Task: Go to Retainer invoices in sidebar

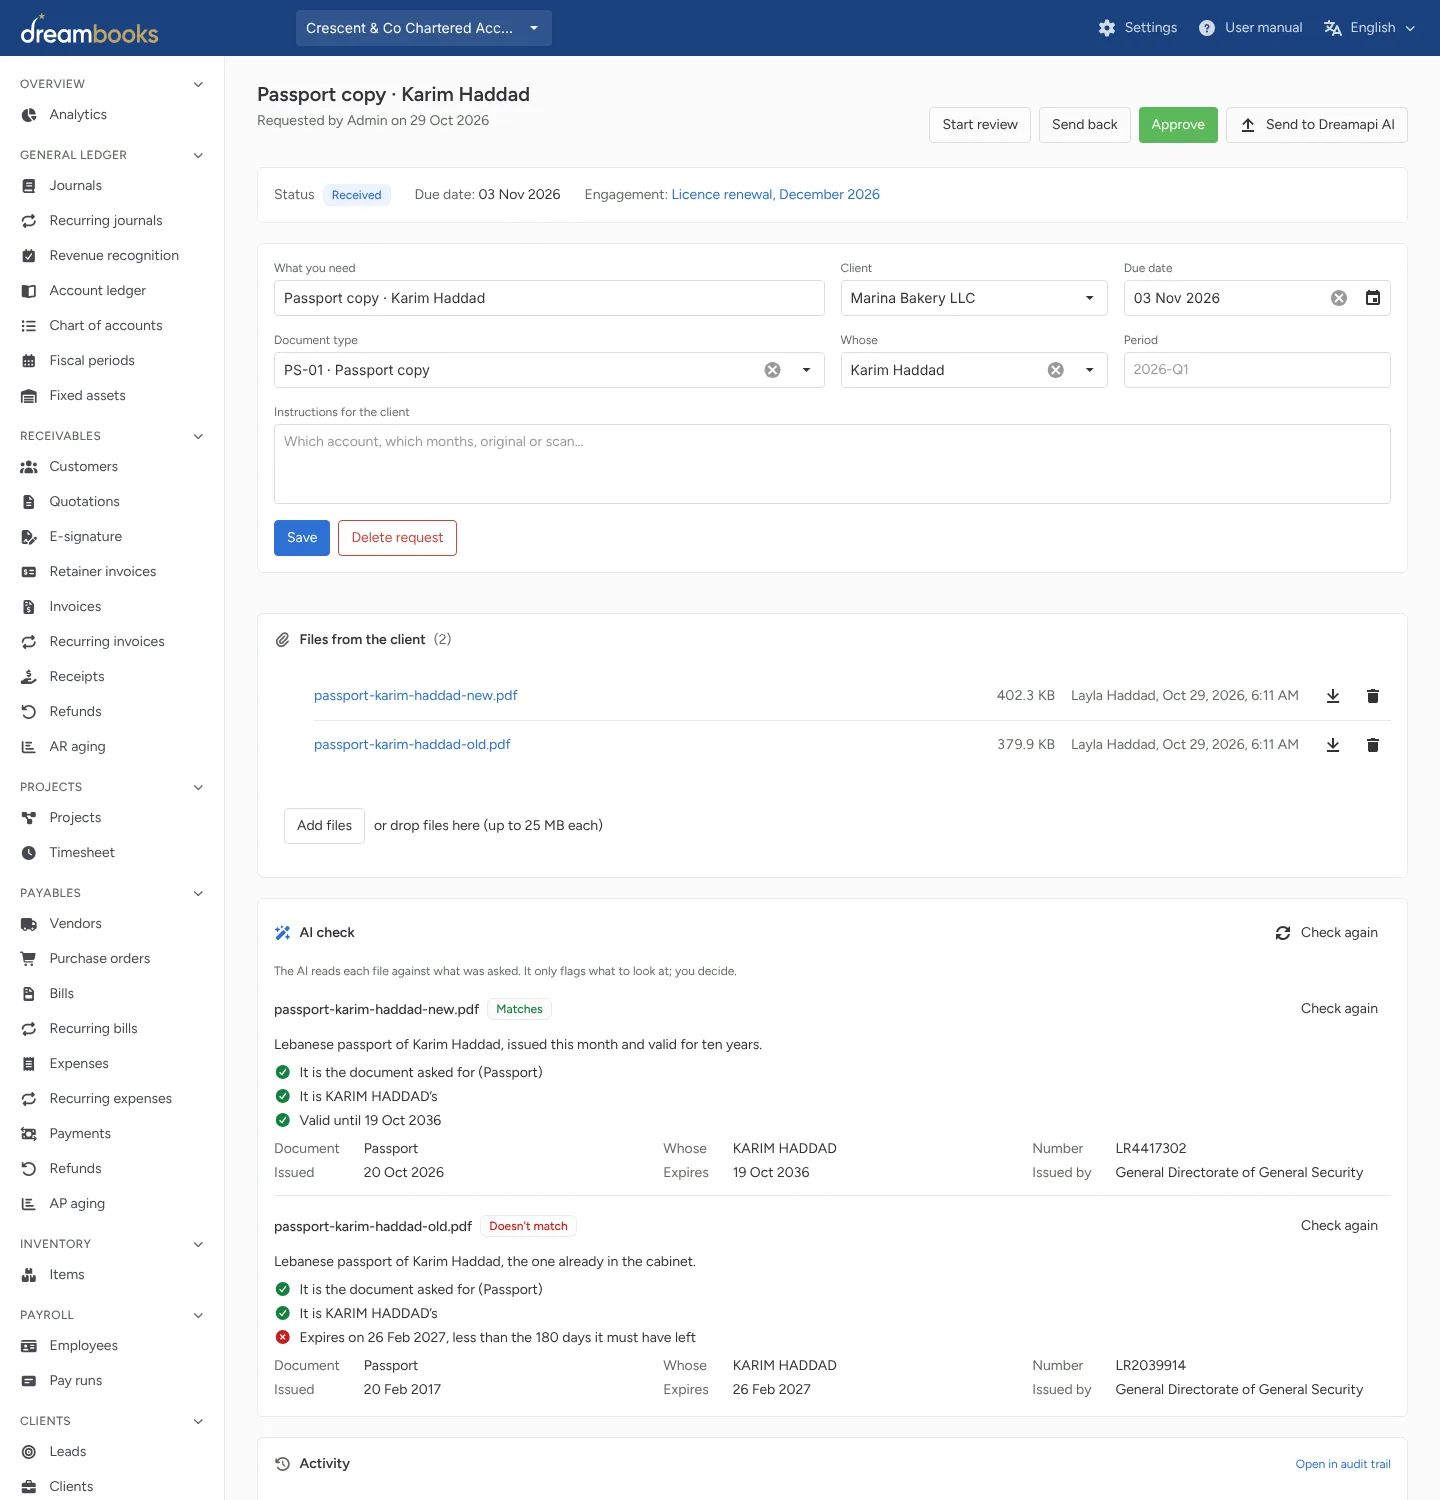Action: [103, 572]
